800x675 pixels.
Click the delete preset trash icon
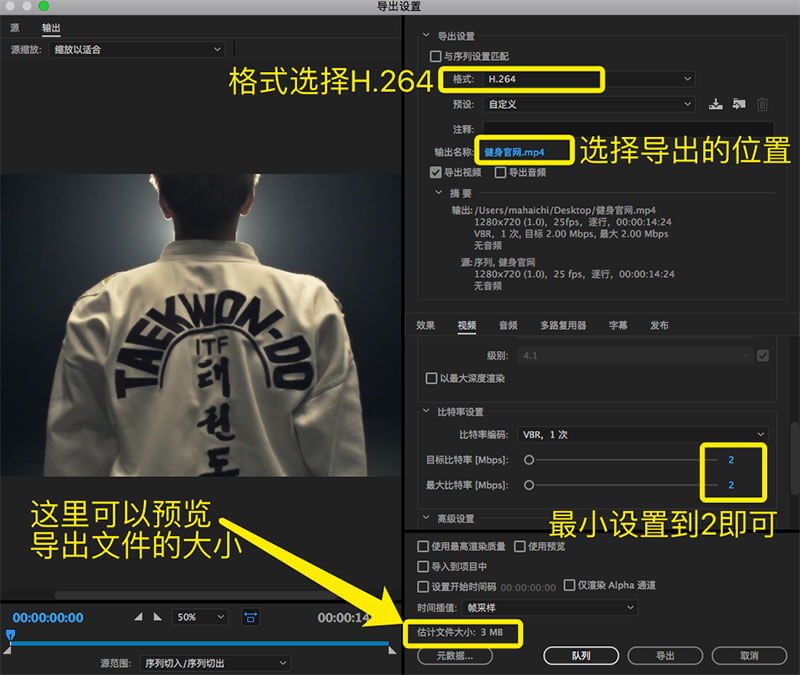(x=762, y=104)
